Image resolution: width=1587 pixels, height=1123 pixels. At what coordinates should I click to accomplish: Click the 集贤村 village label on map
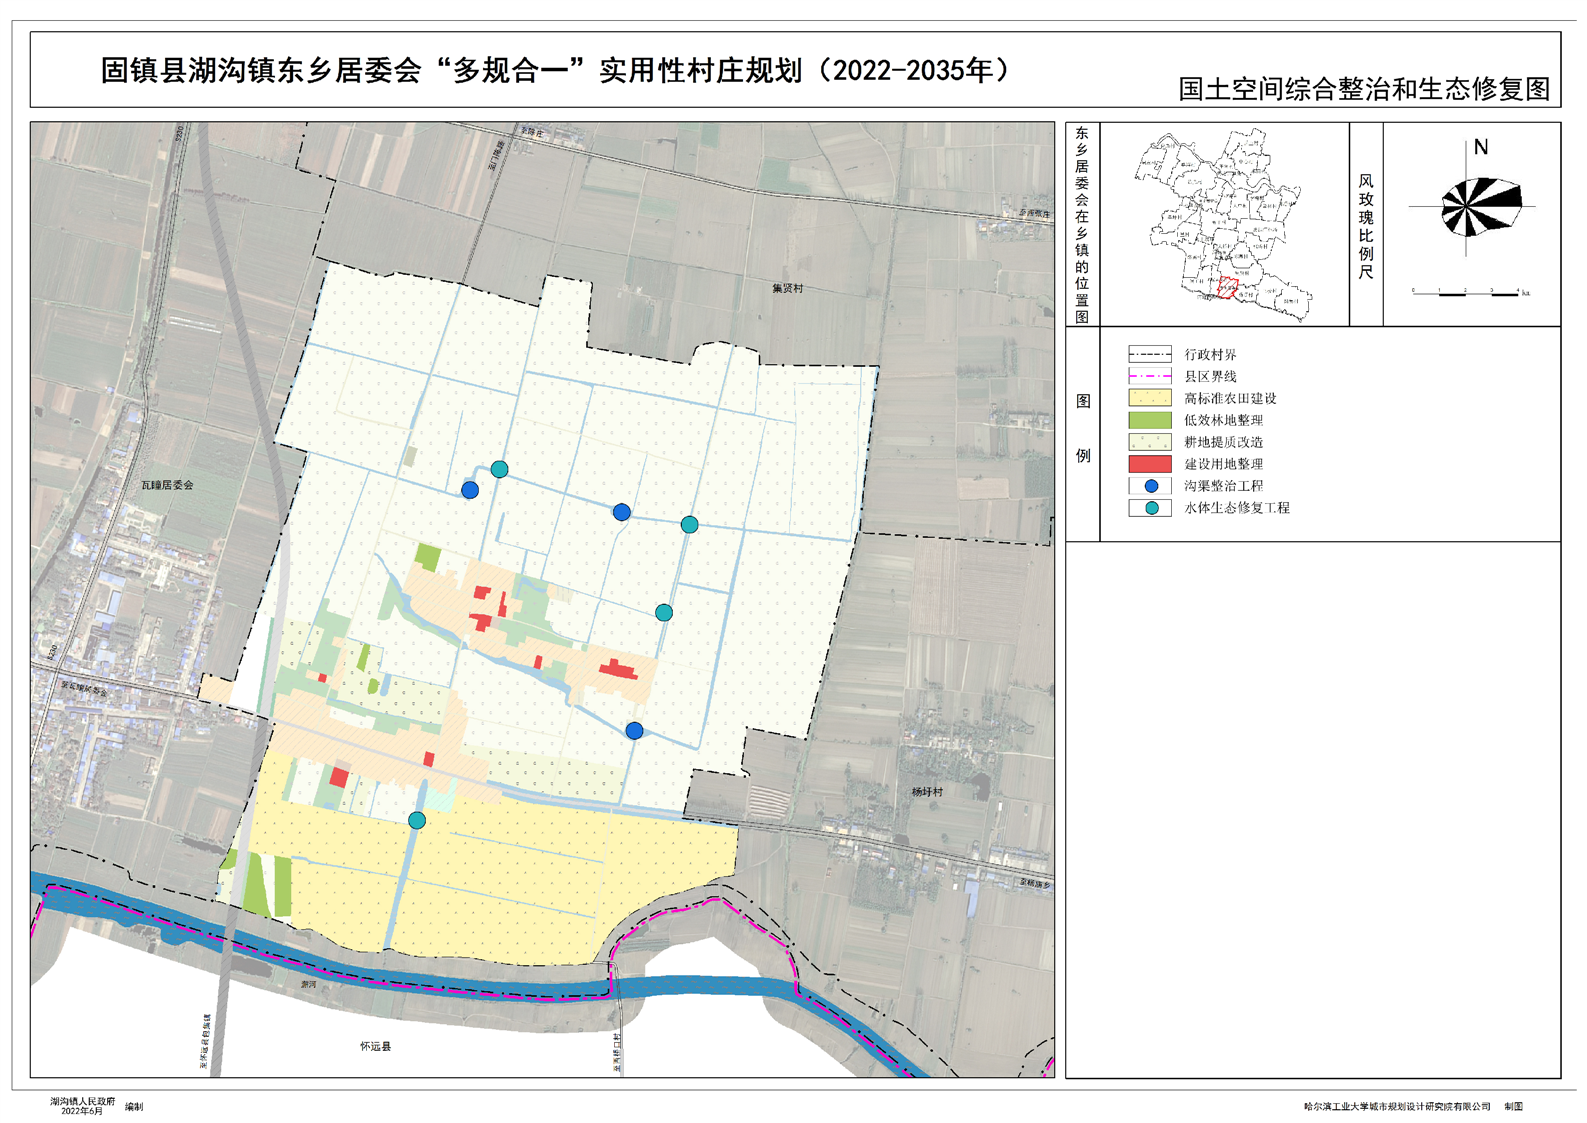[787, 289]
